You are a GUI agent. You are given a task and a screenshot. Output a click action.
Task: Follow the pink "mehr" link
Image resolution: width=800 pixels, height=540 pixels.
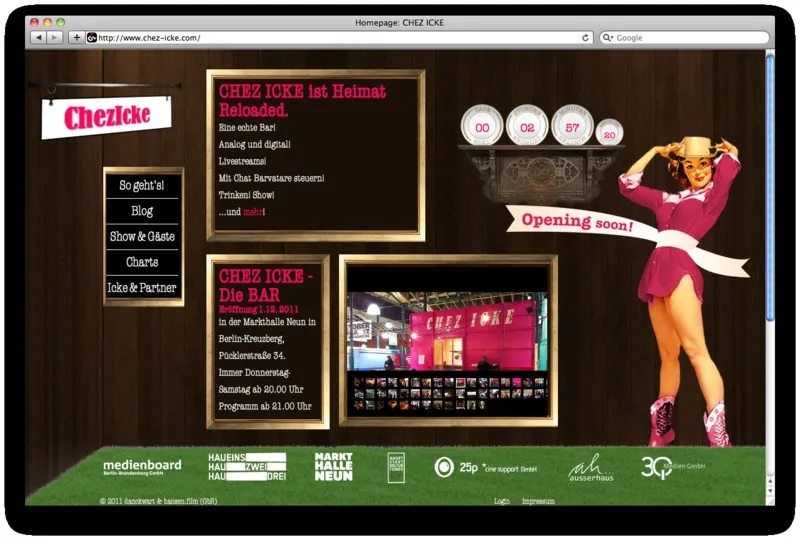point(254,212)
